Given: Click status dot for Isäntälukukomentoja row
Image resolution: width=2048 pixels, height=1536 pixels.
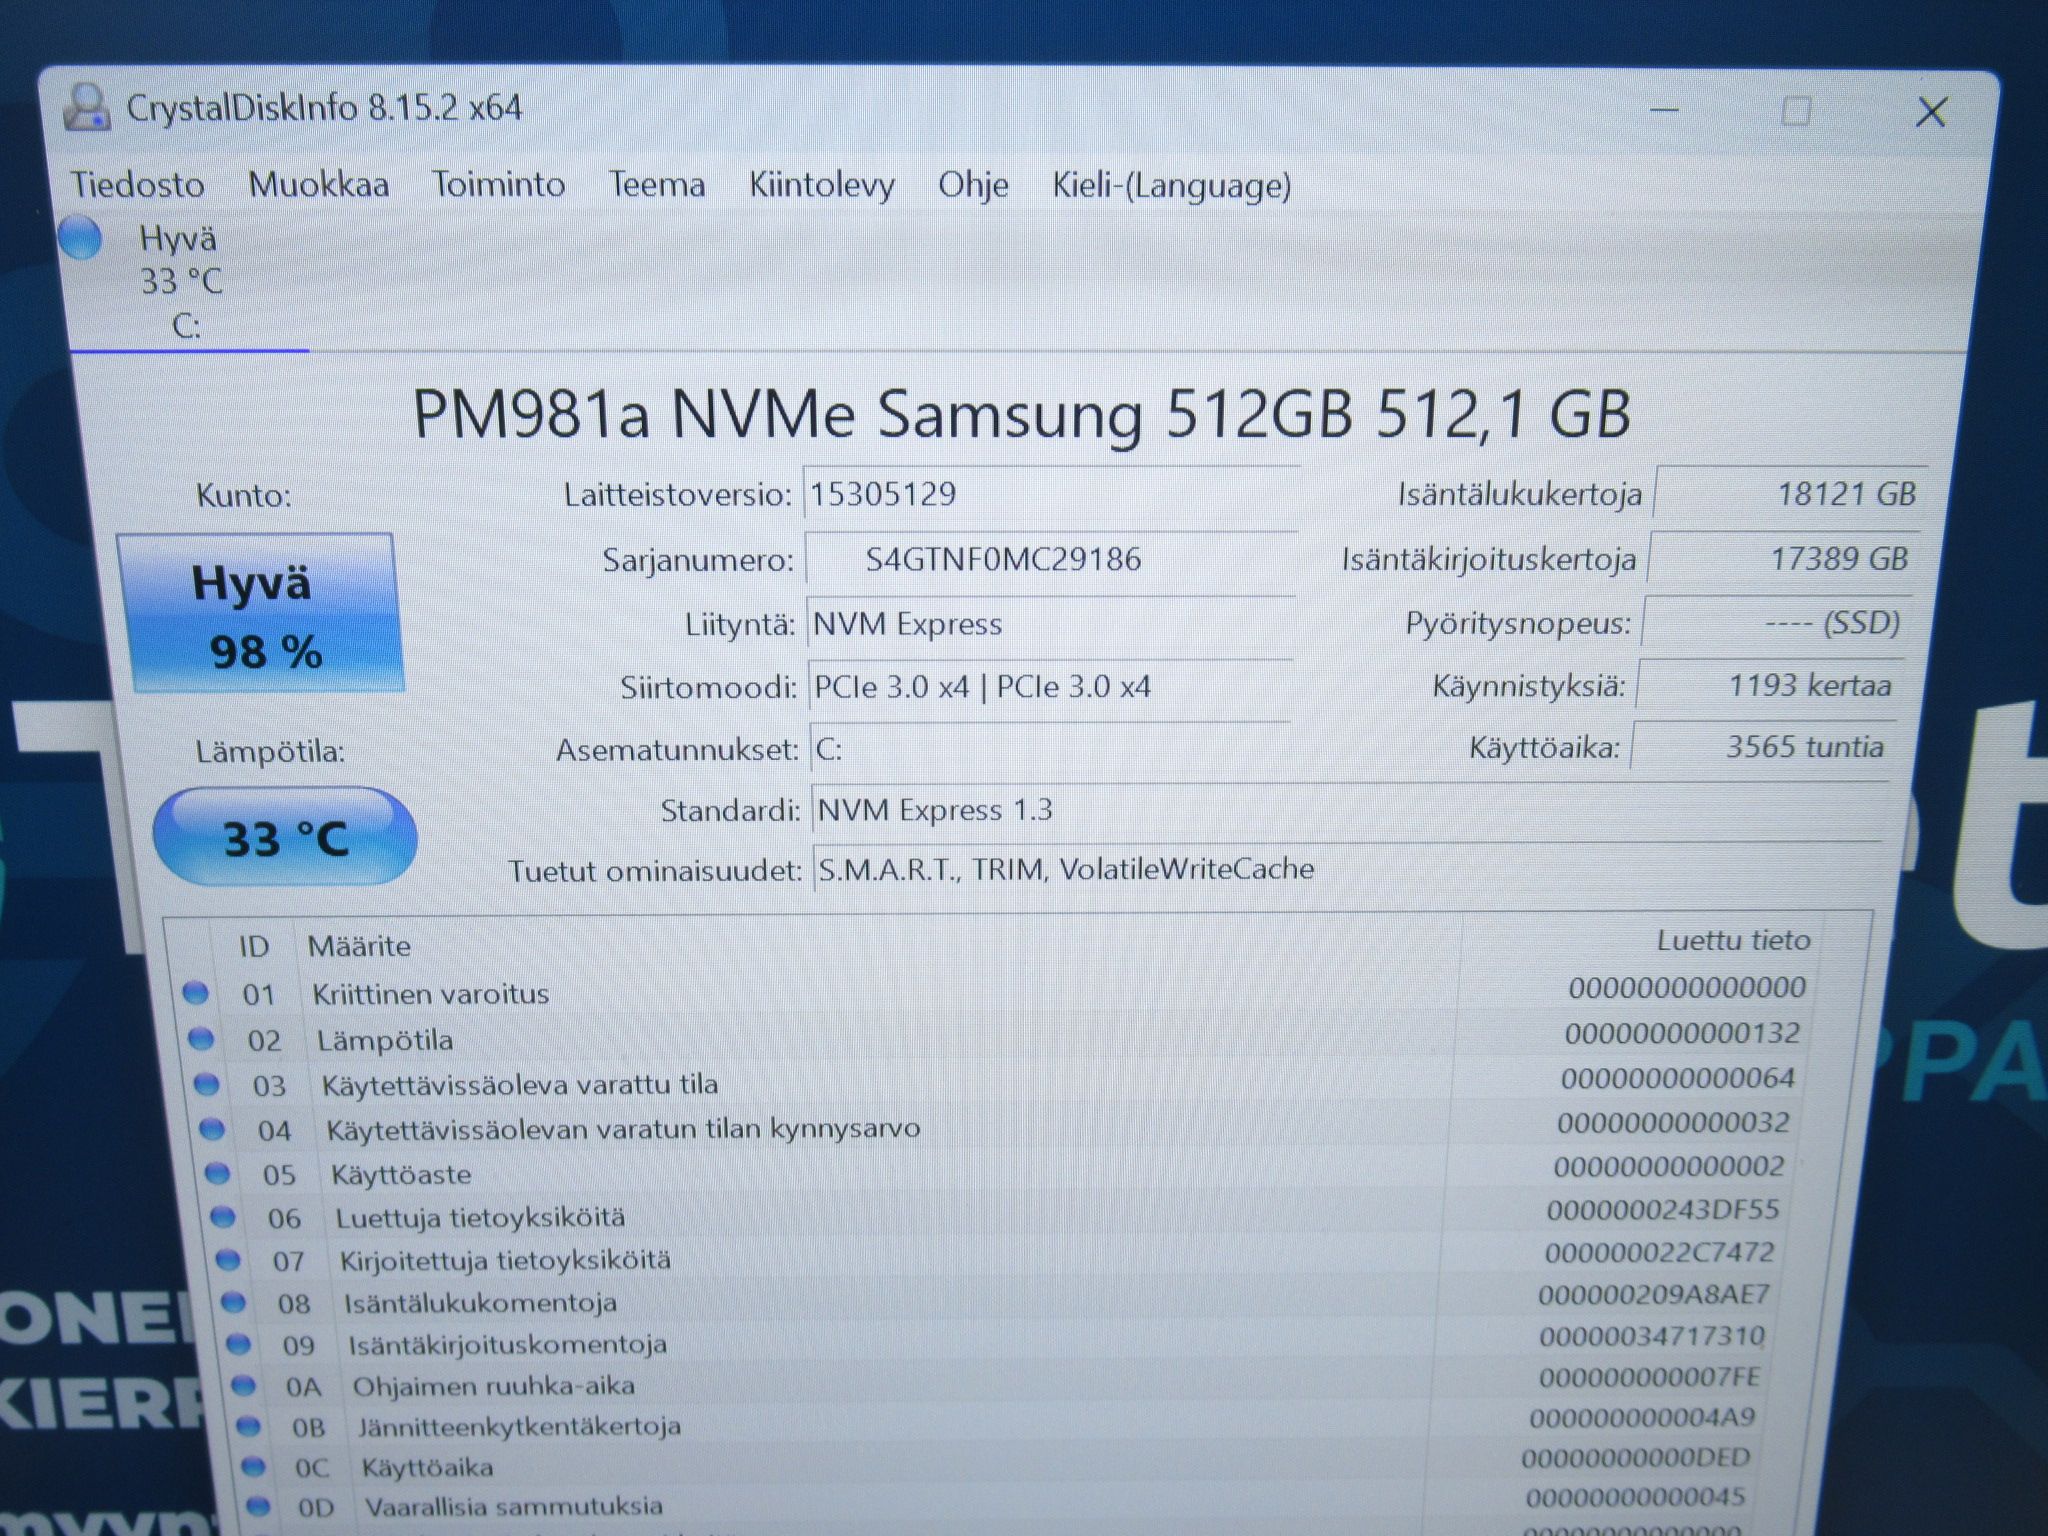Looking at the screenshot, I should (x=233, y=1303).
